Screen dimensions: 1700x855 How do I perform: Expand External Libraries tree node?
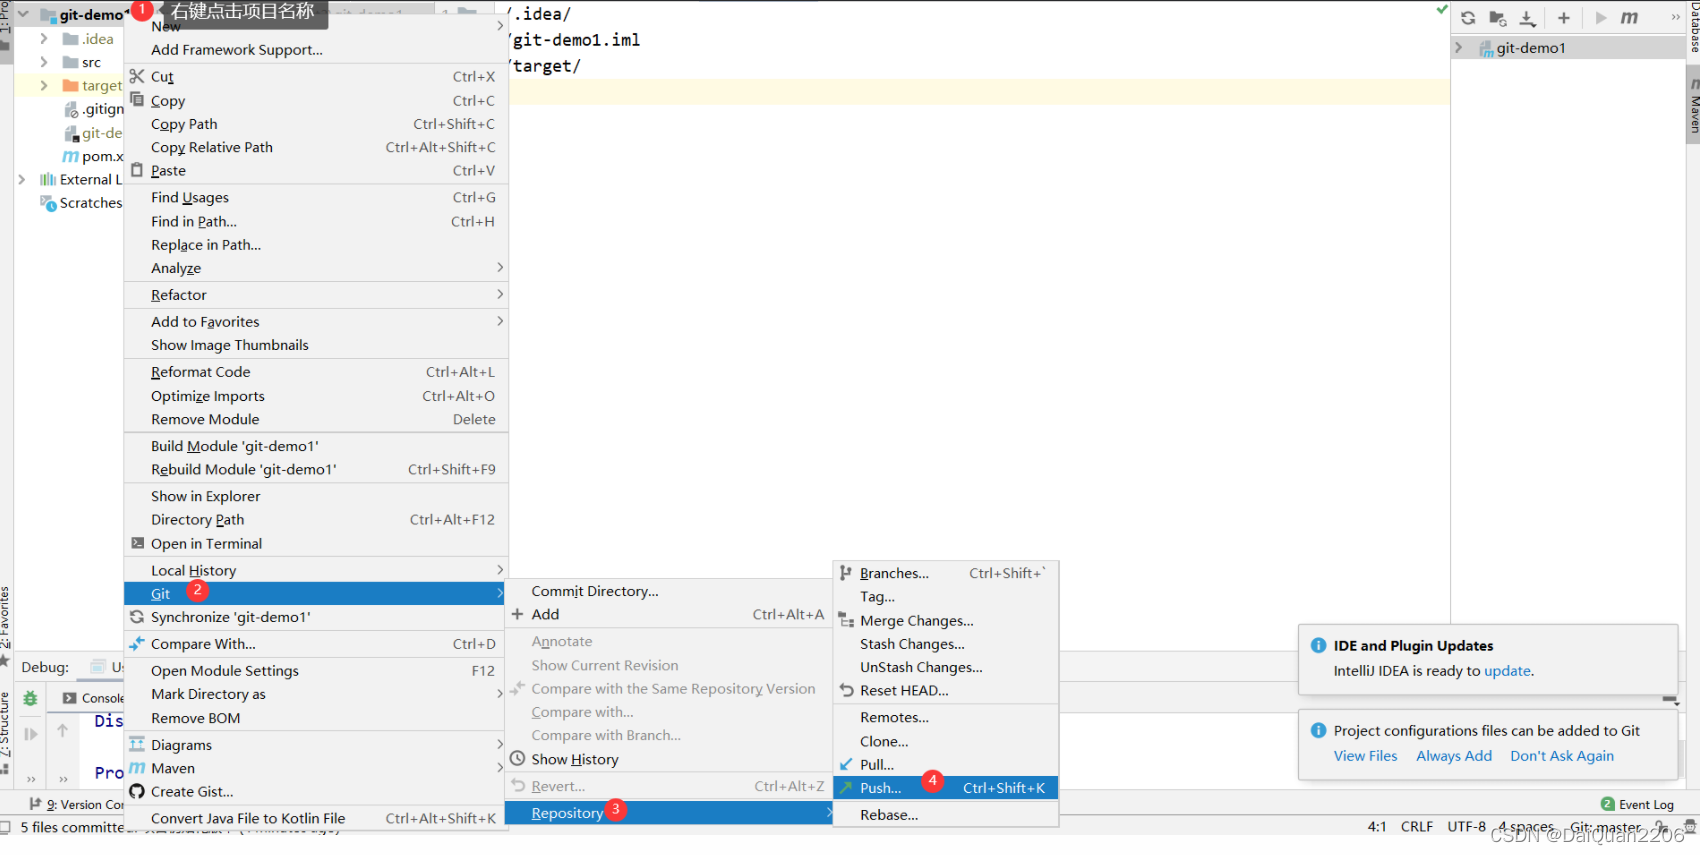click(x=22, y=179)
